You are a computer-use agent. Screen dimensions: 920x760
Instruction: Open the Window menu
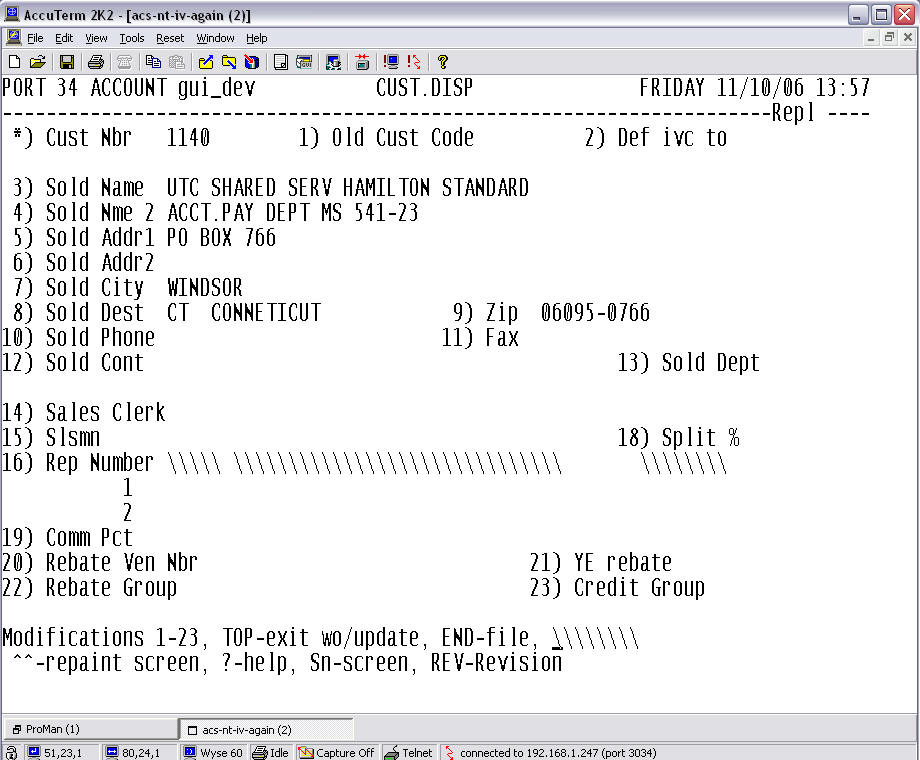click(x=215, y=38)
